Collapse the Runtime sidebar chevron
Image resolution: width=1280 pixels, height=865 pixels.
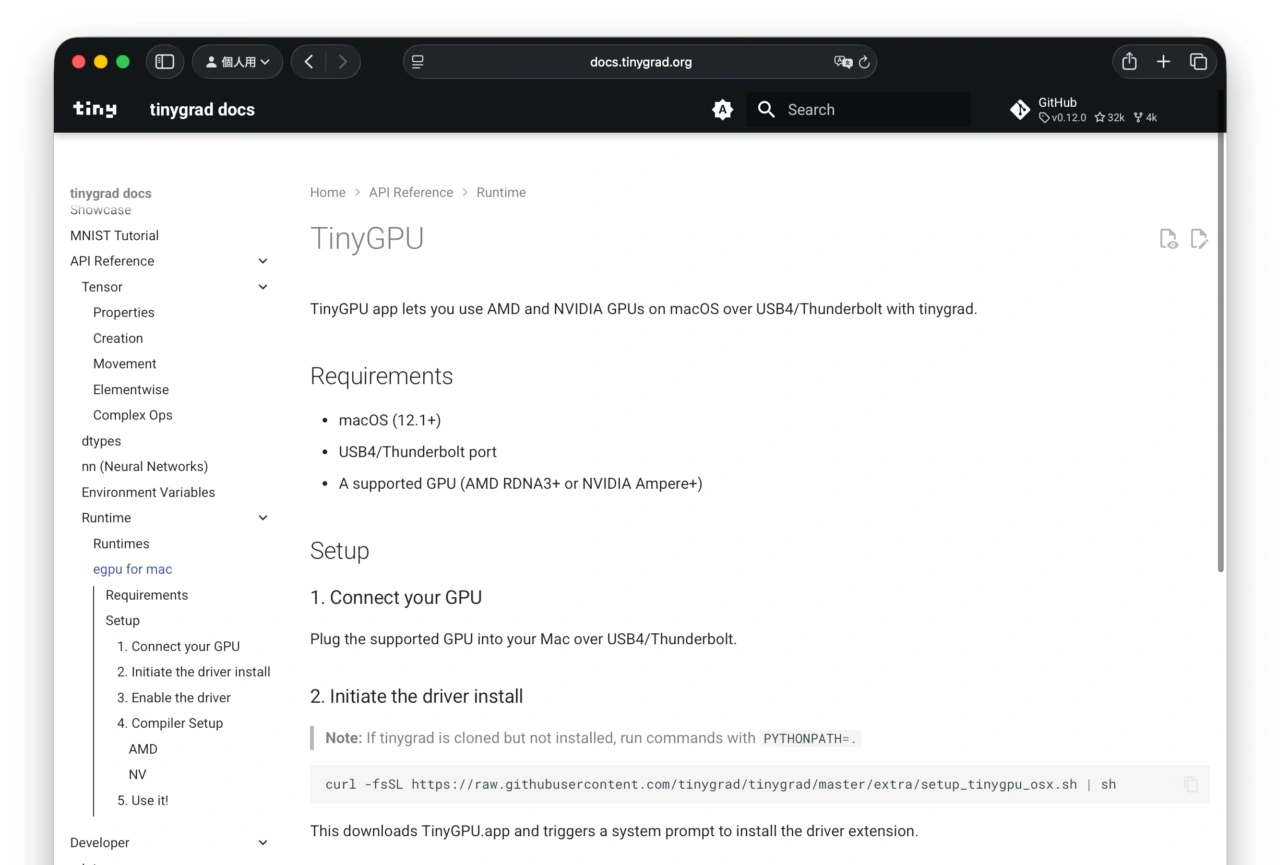[x=263, y=518]
